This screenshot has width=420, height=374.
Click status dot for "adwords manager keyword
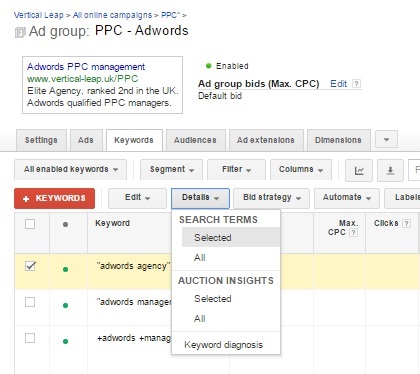click(65, 305)
